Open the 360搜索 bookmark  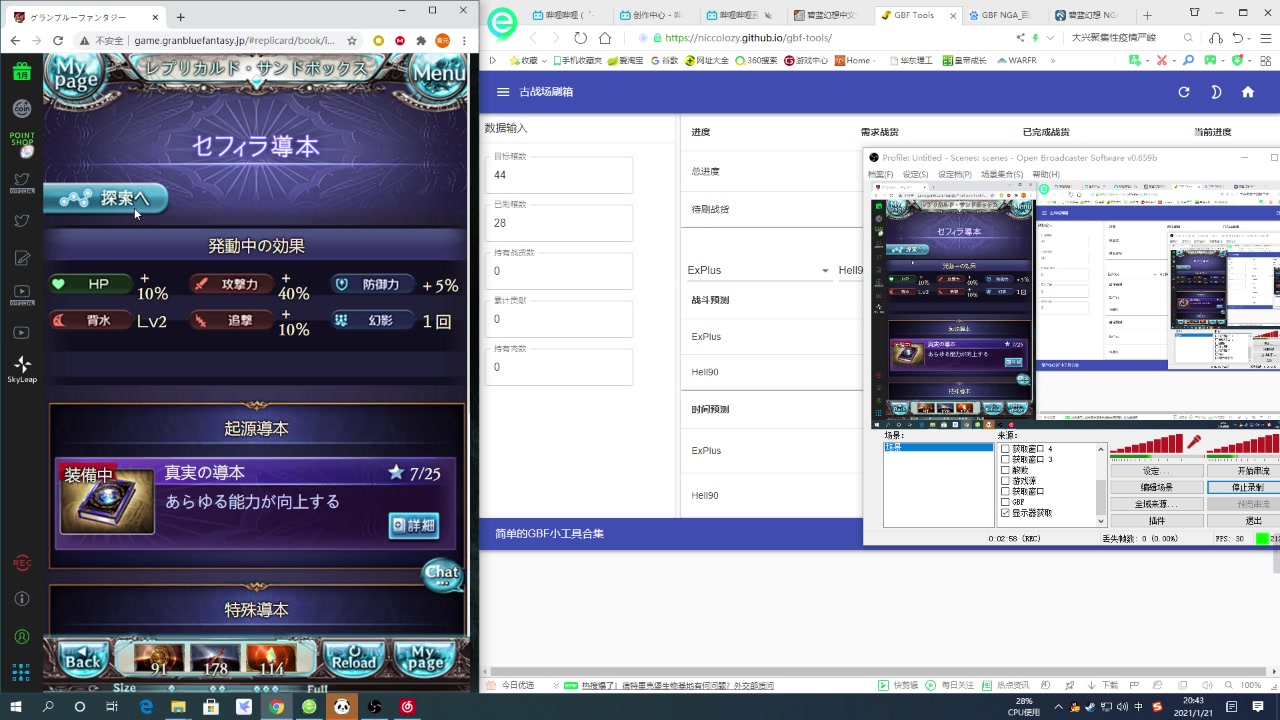[755, 60]
